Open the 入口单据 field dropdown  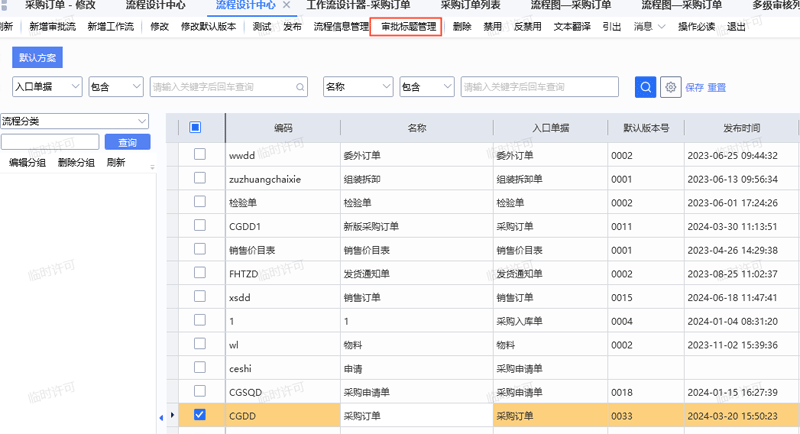click(47, 87)
